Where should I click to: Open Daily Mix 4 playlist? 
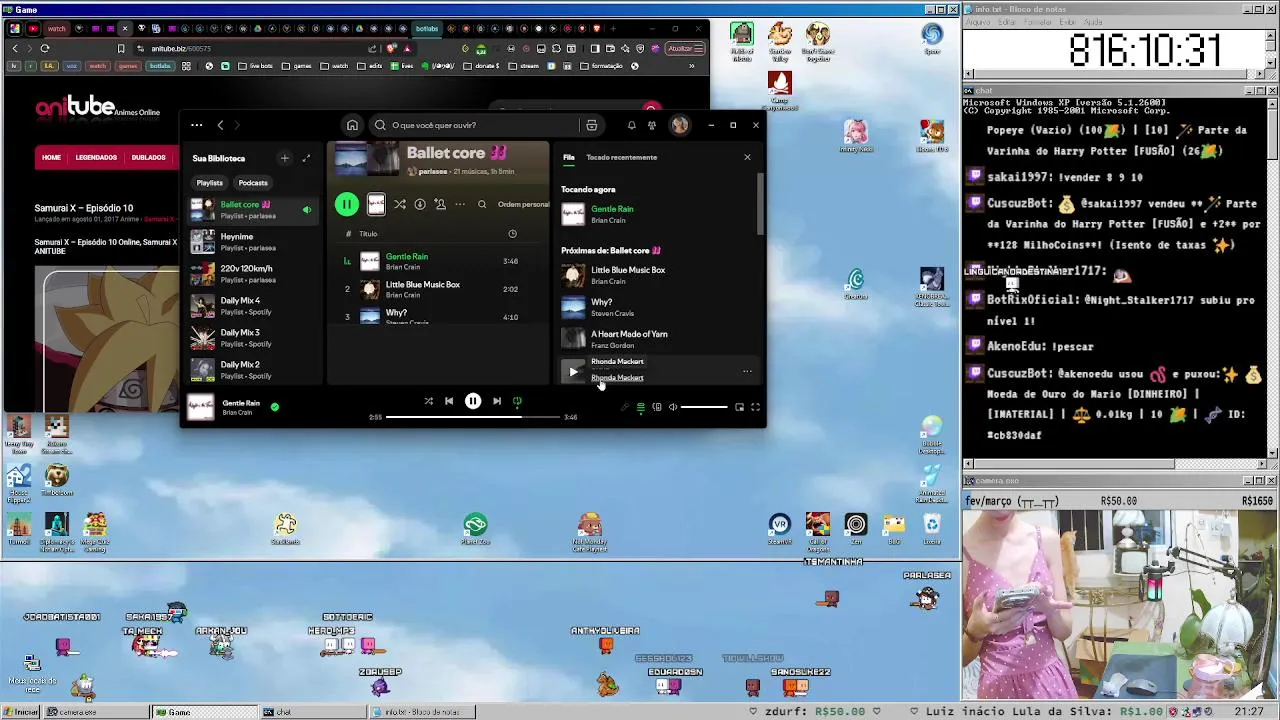tap(254, 306)
